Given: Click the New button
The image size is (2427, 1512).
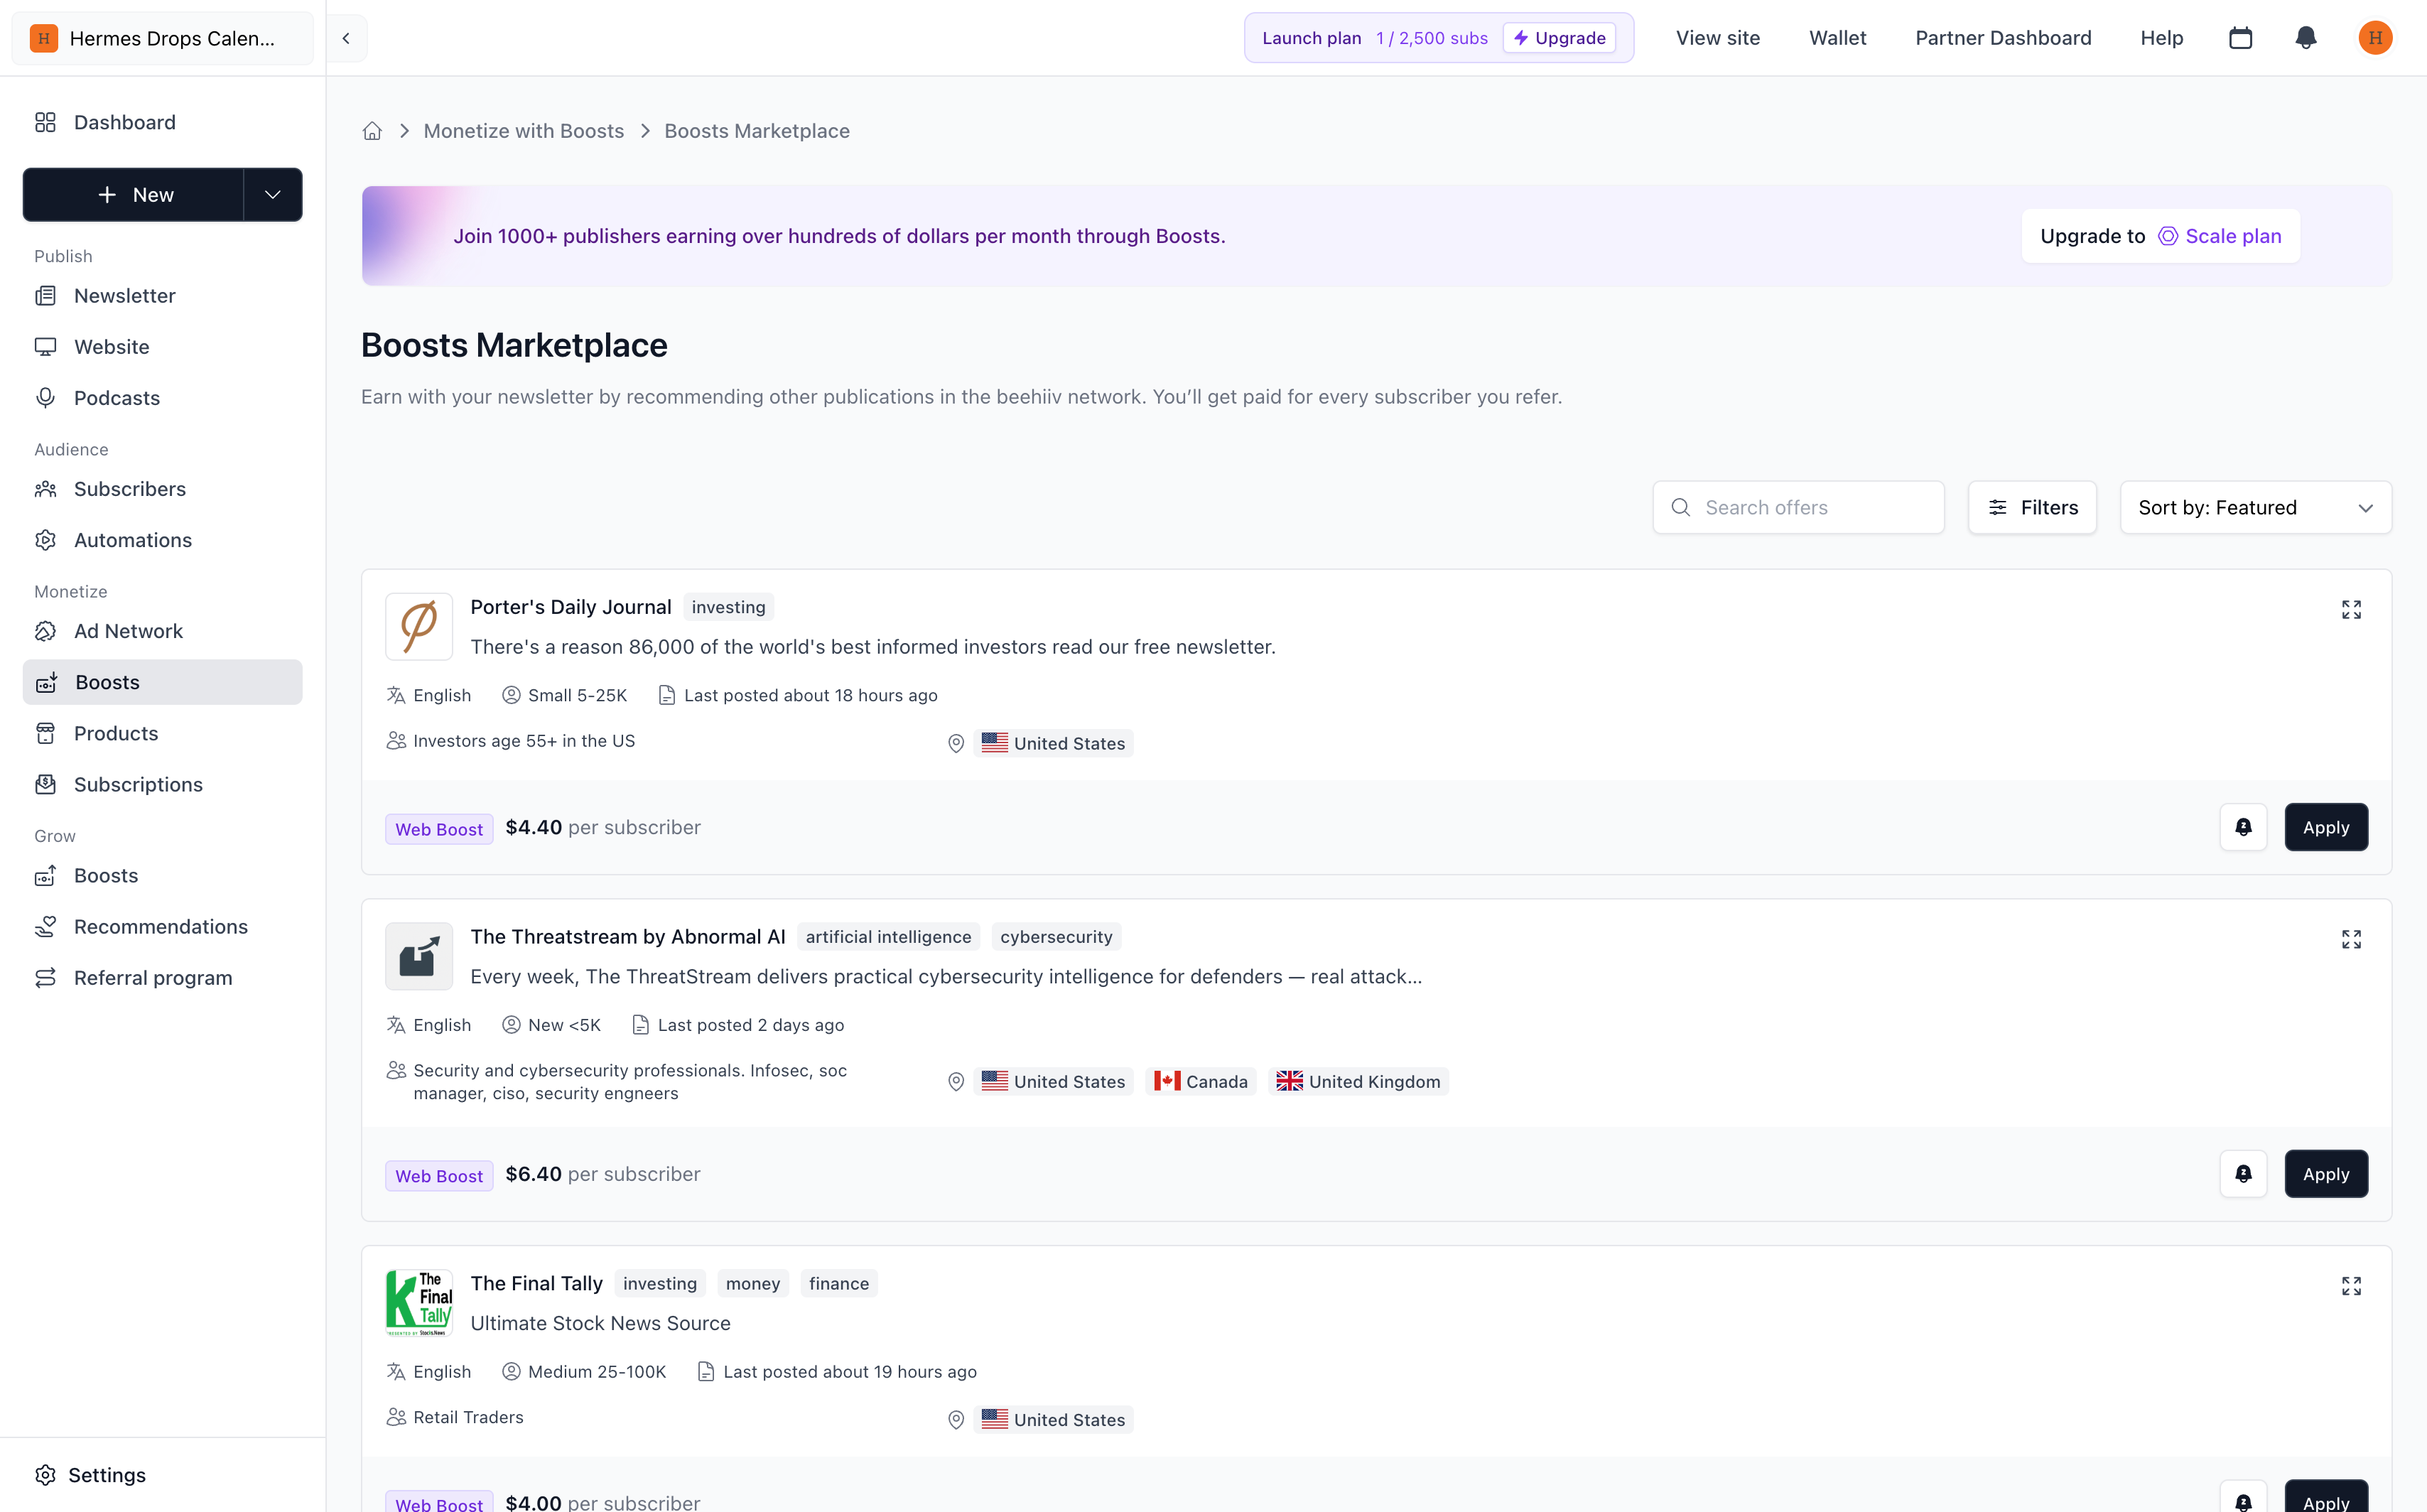Looking at the screenshot, I should (x=133, y=195).
